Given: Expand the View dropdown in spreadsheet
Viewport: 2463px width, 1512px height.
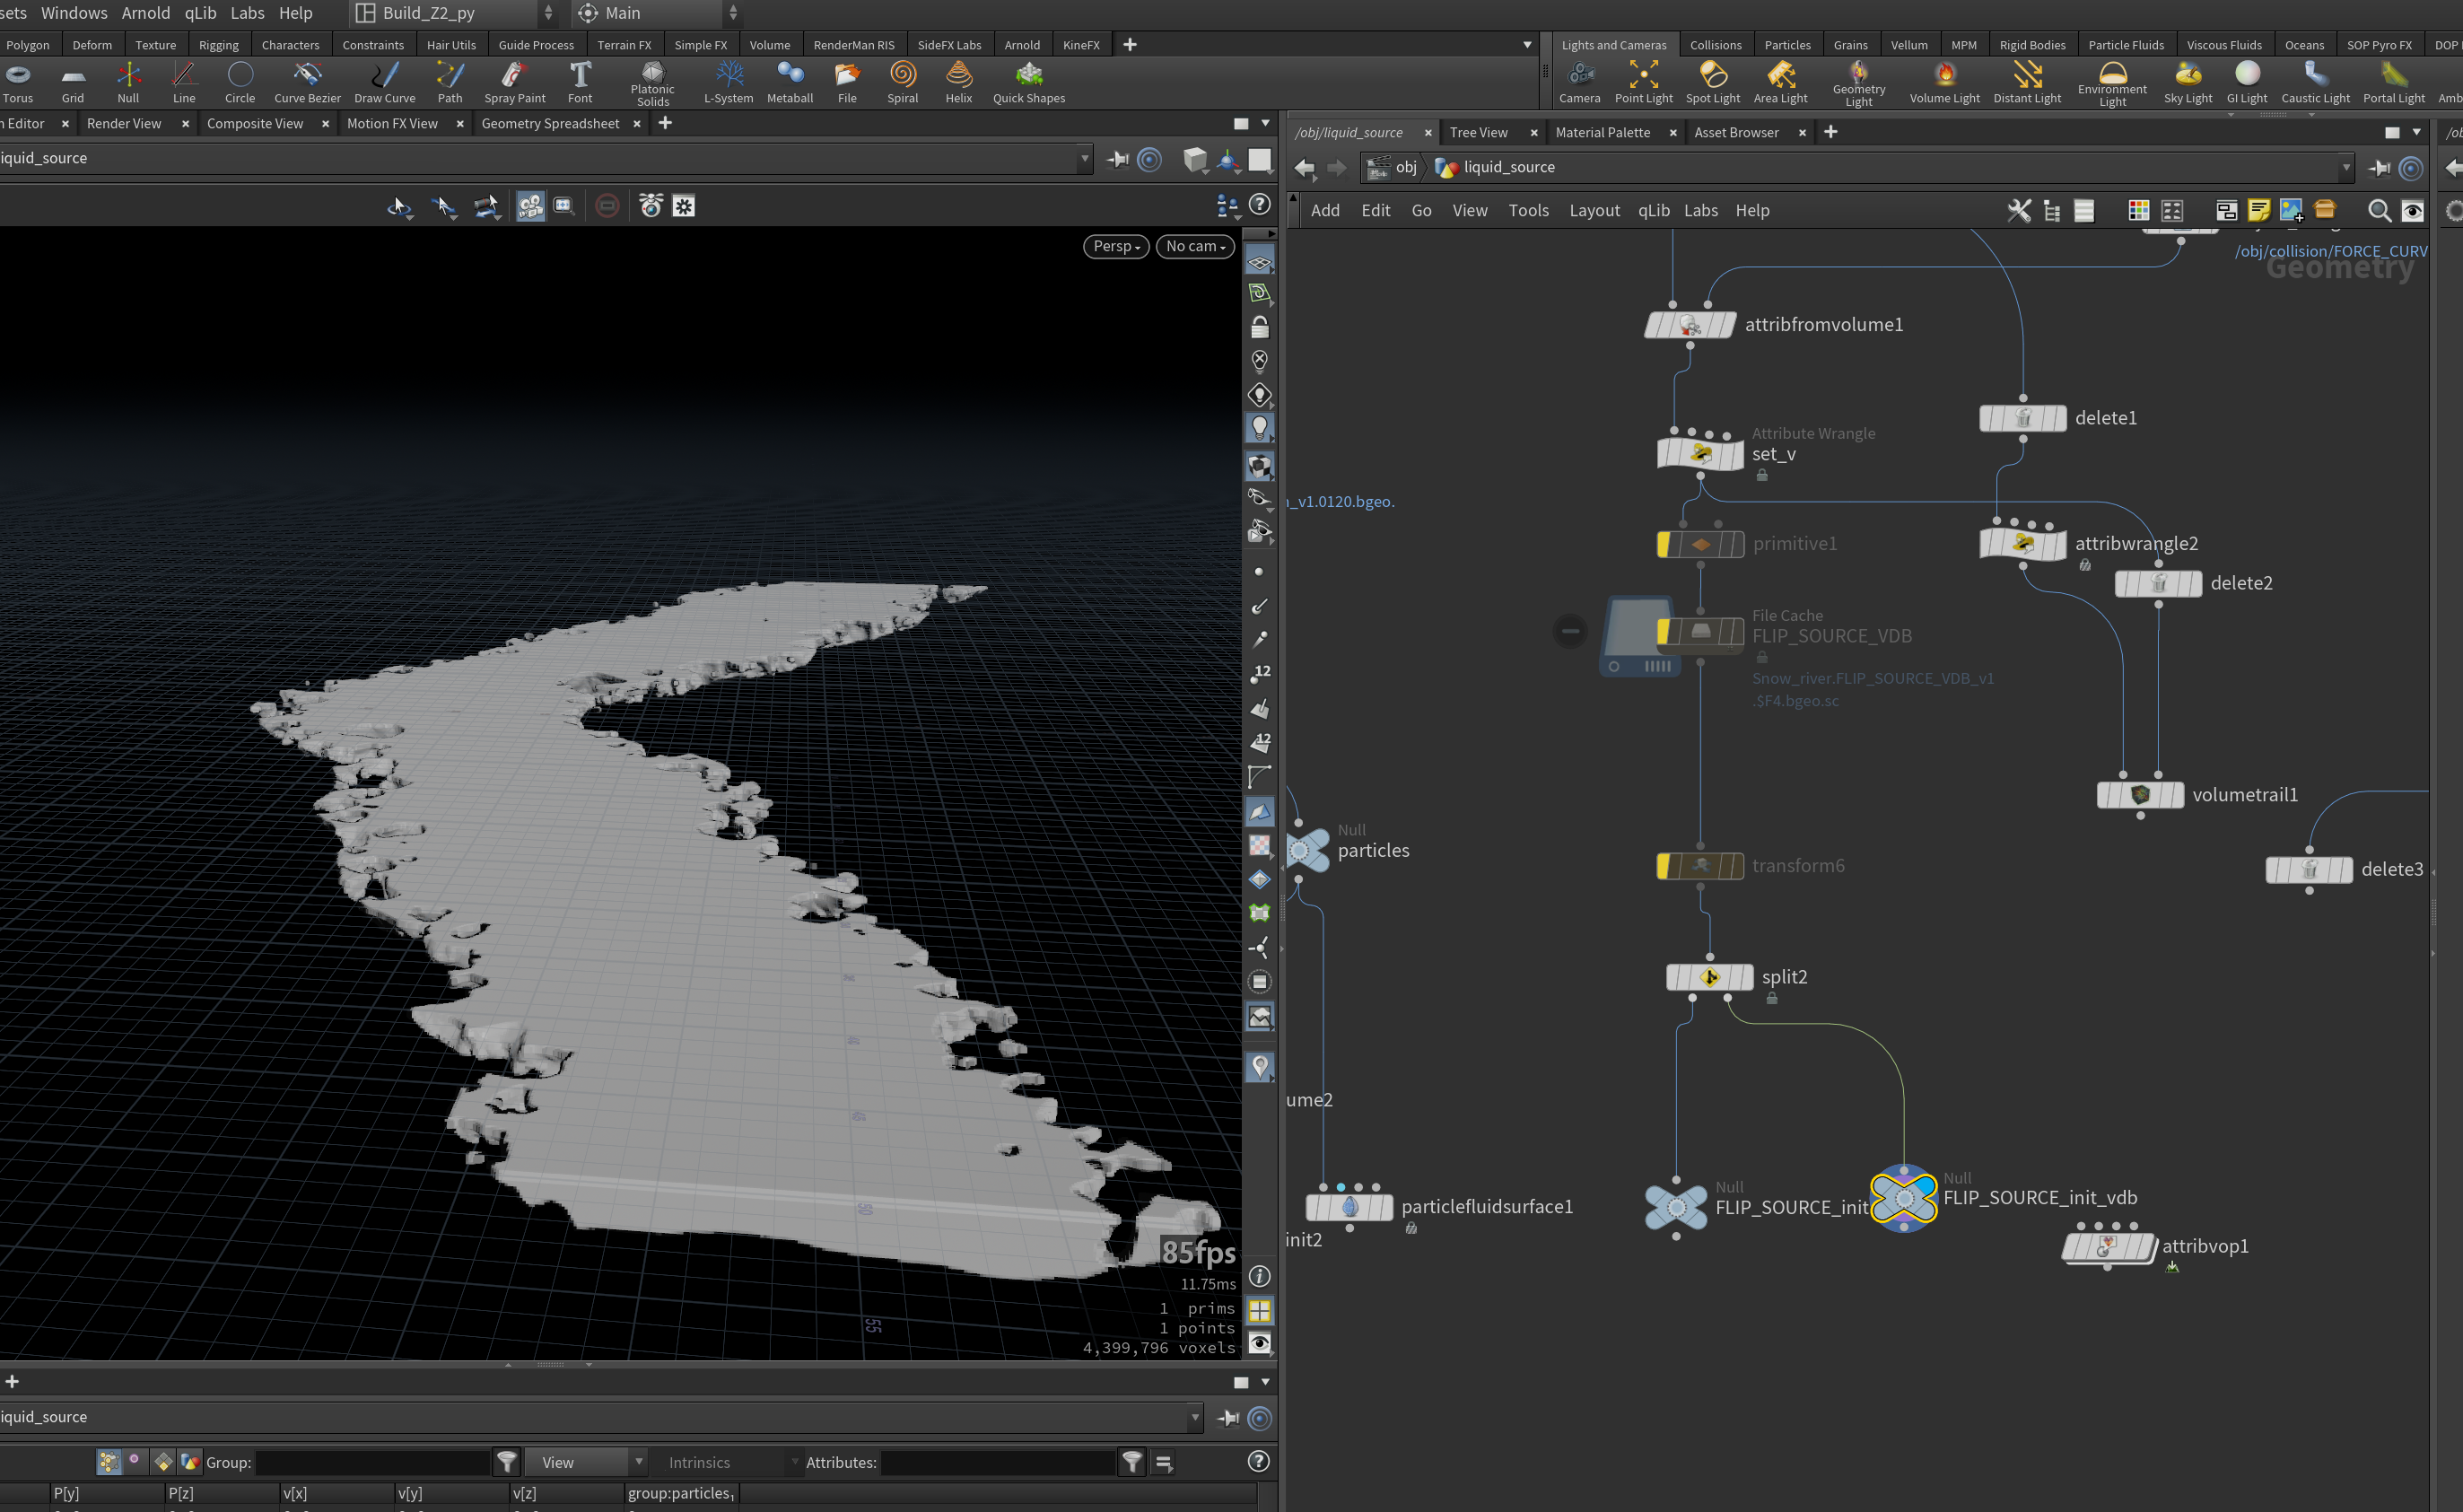Looking at the screenshot, I should pyautogui.click(x=586, y=1462).
